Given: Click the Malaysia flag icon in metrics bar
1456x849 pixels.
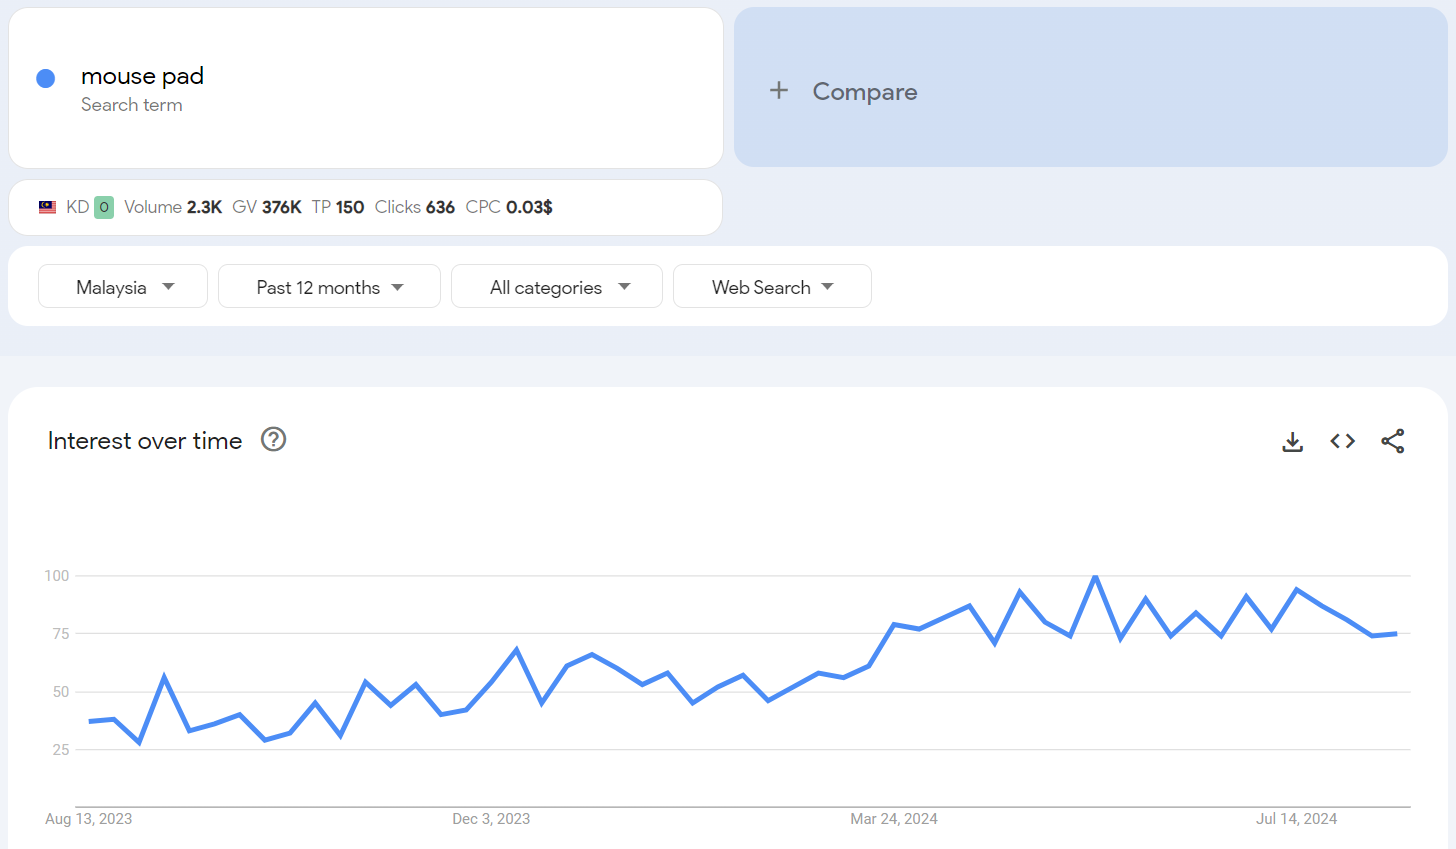Looking at the screenshot, I should pos(47,207).
